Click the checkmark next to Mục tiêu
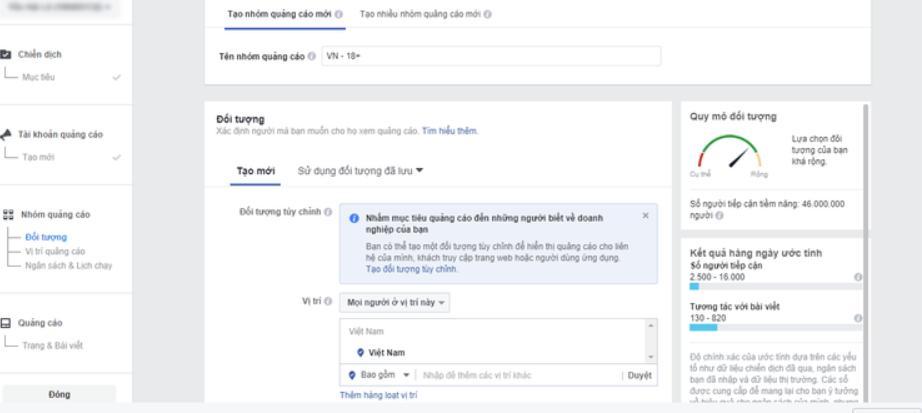The height and width of the screenshot is (413, 922). (116, 77)
